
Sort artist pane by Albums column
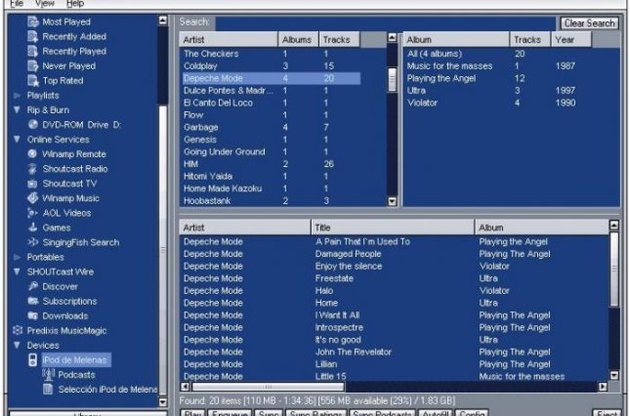pyautogui.click(x=298, y=40)
